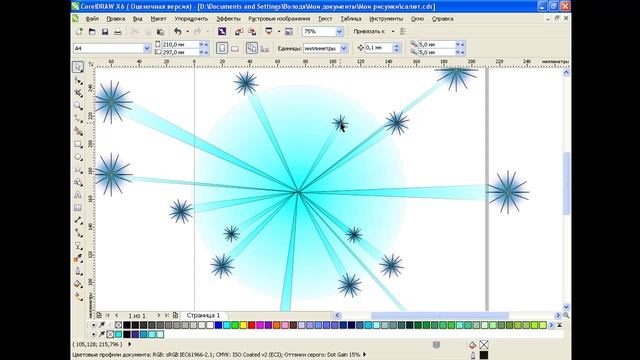
Task: Select the Fill tool in the toolbox
Action: (x=78, y=284)
